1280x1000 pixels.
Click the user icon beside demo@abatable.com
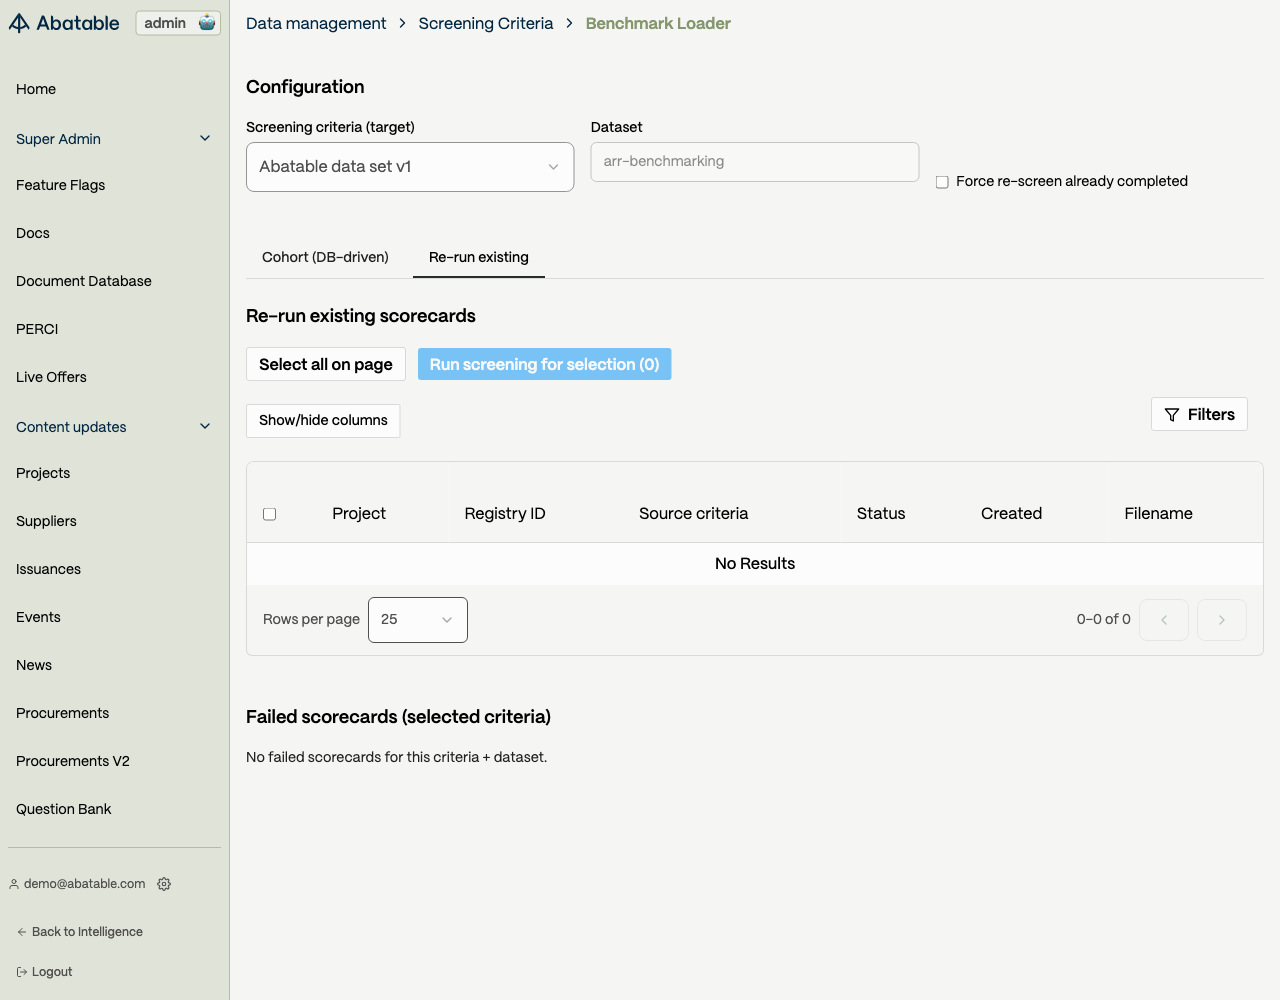pyautogui.click(x=14, y=884)
